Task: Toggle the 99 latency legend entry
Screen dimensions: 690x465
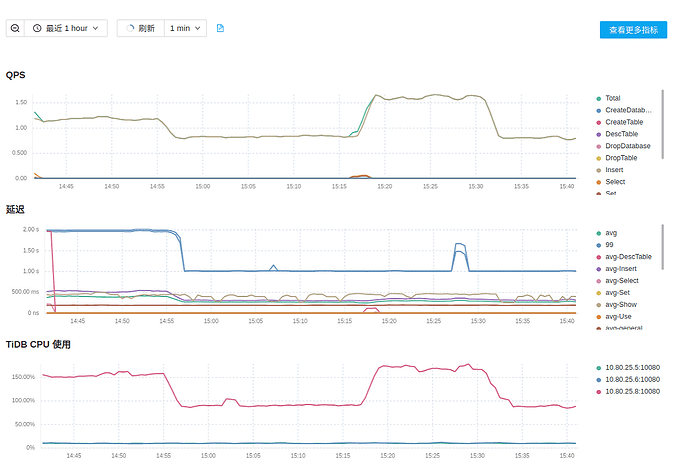Action: [x=605, y=245]
